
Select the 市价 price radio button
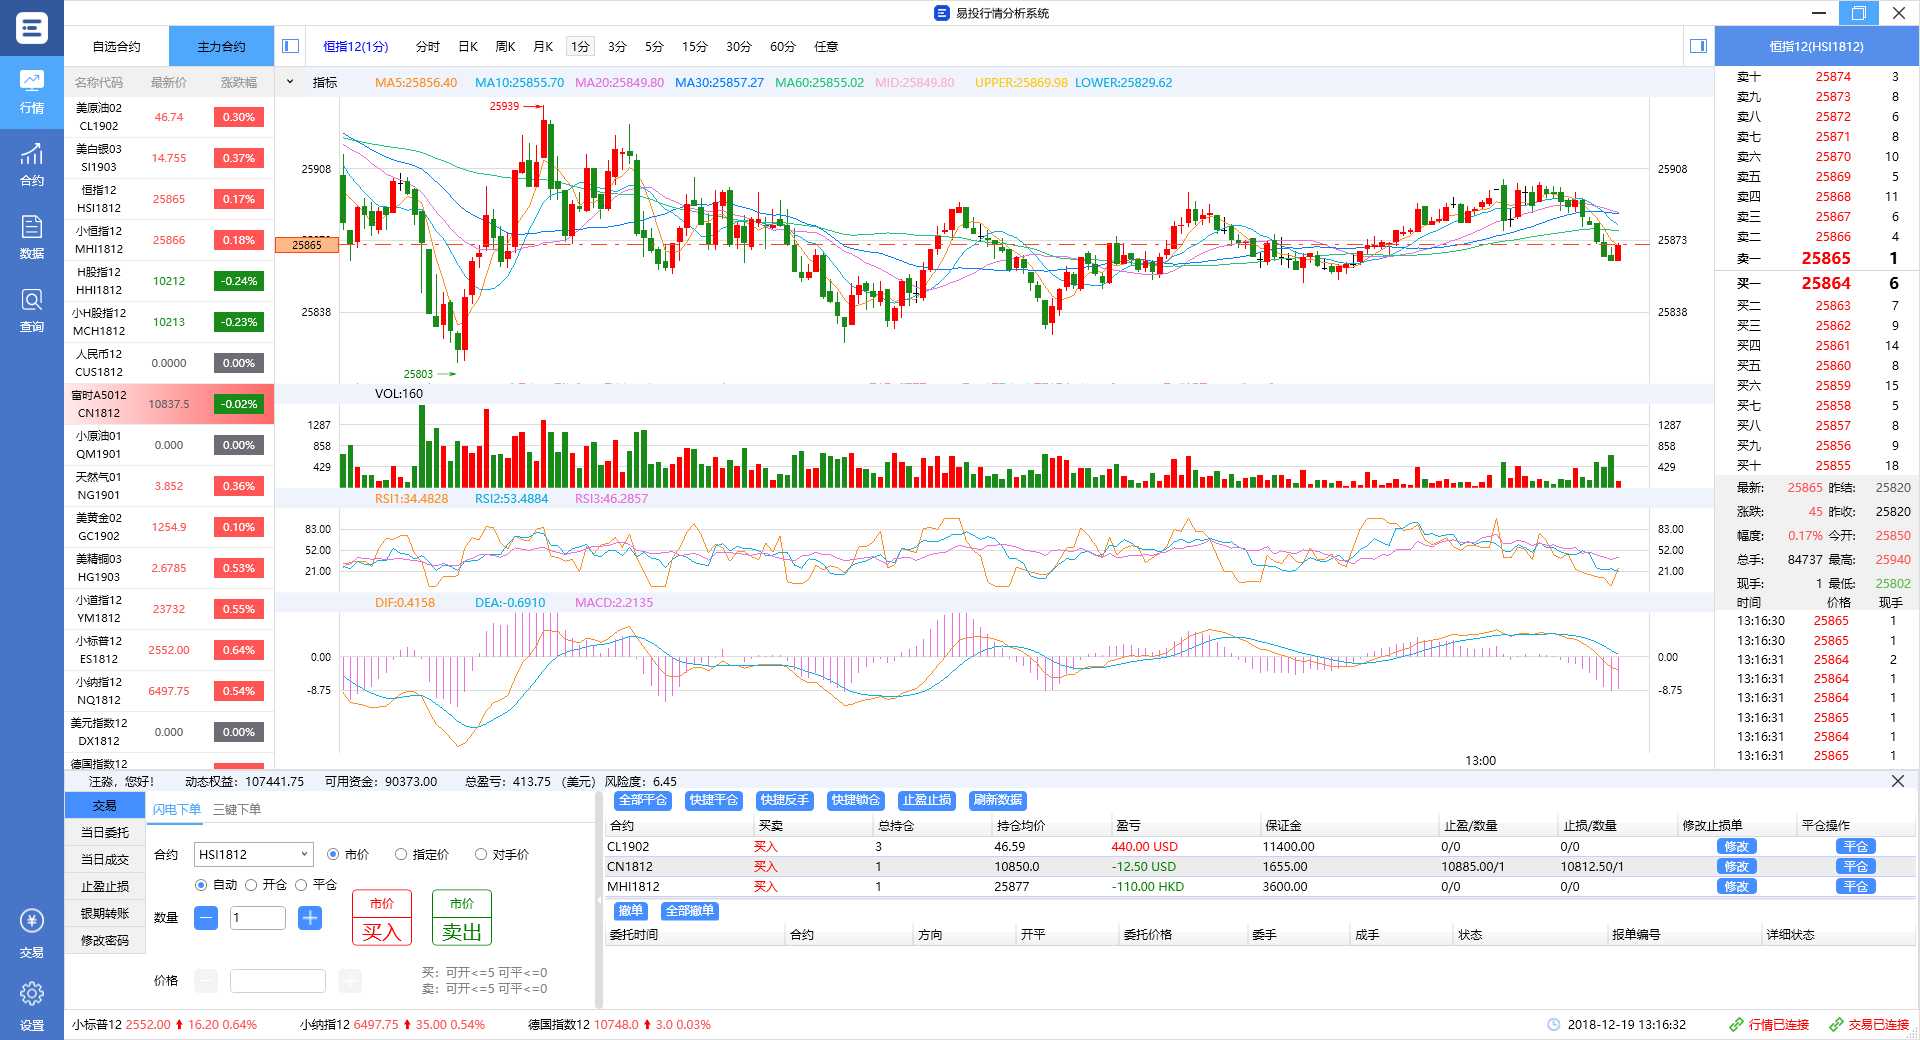[334, 855]
